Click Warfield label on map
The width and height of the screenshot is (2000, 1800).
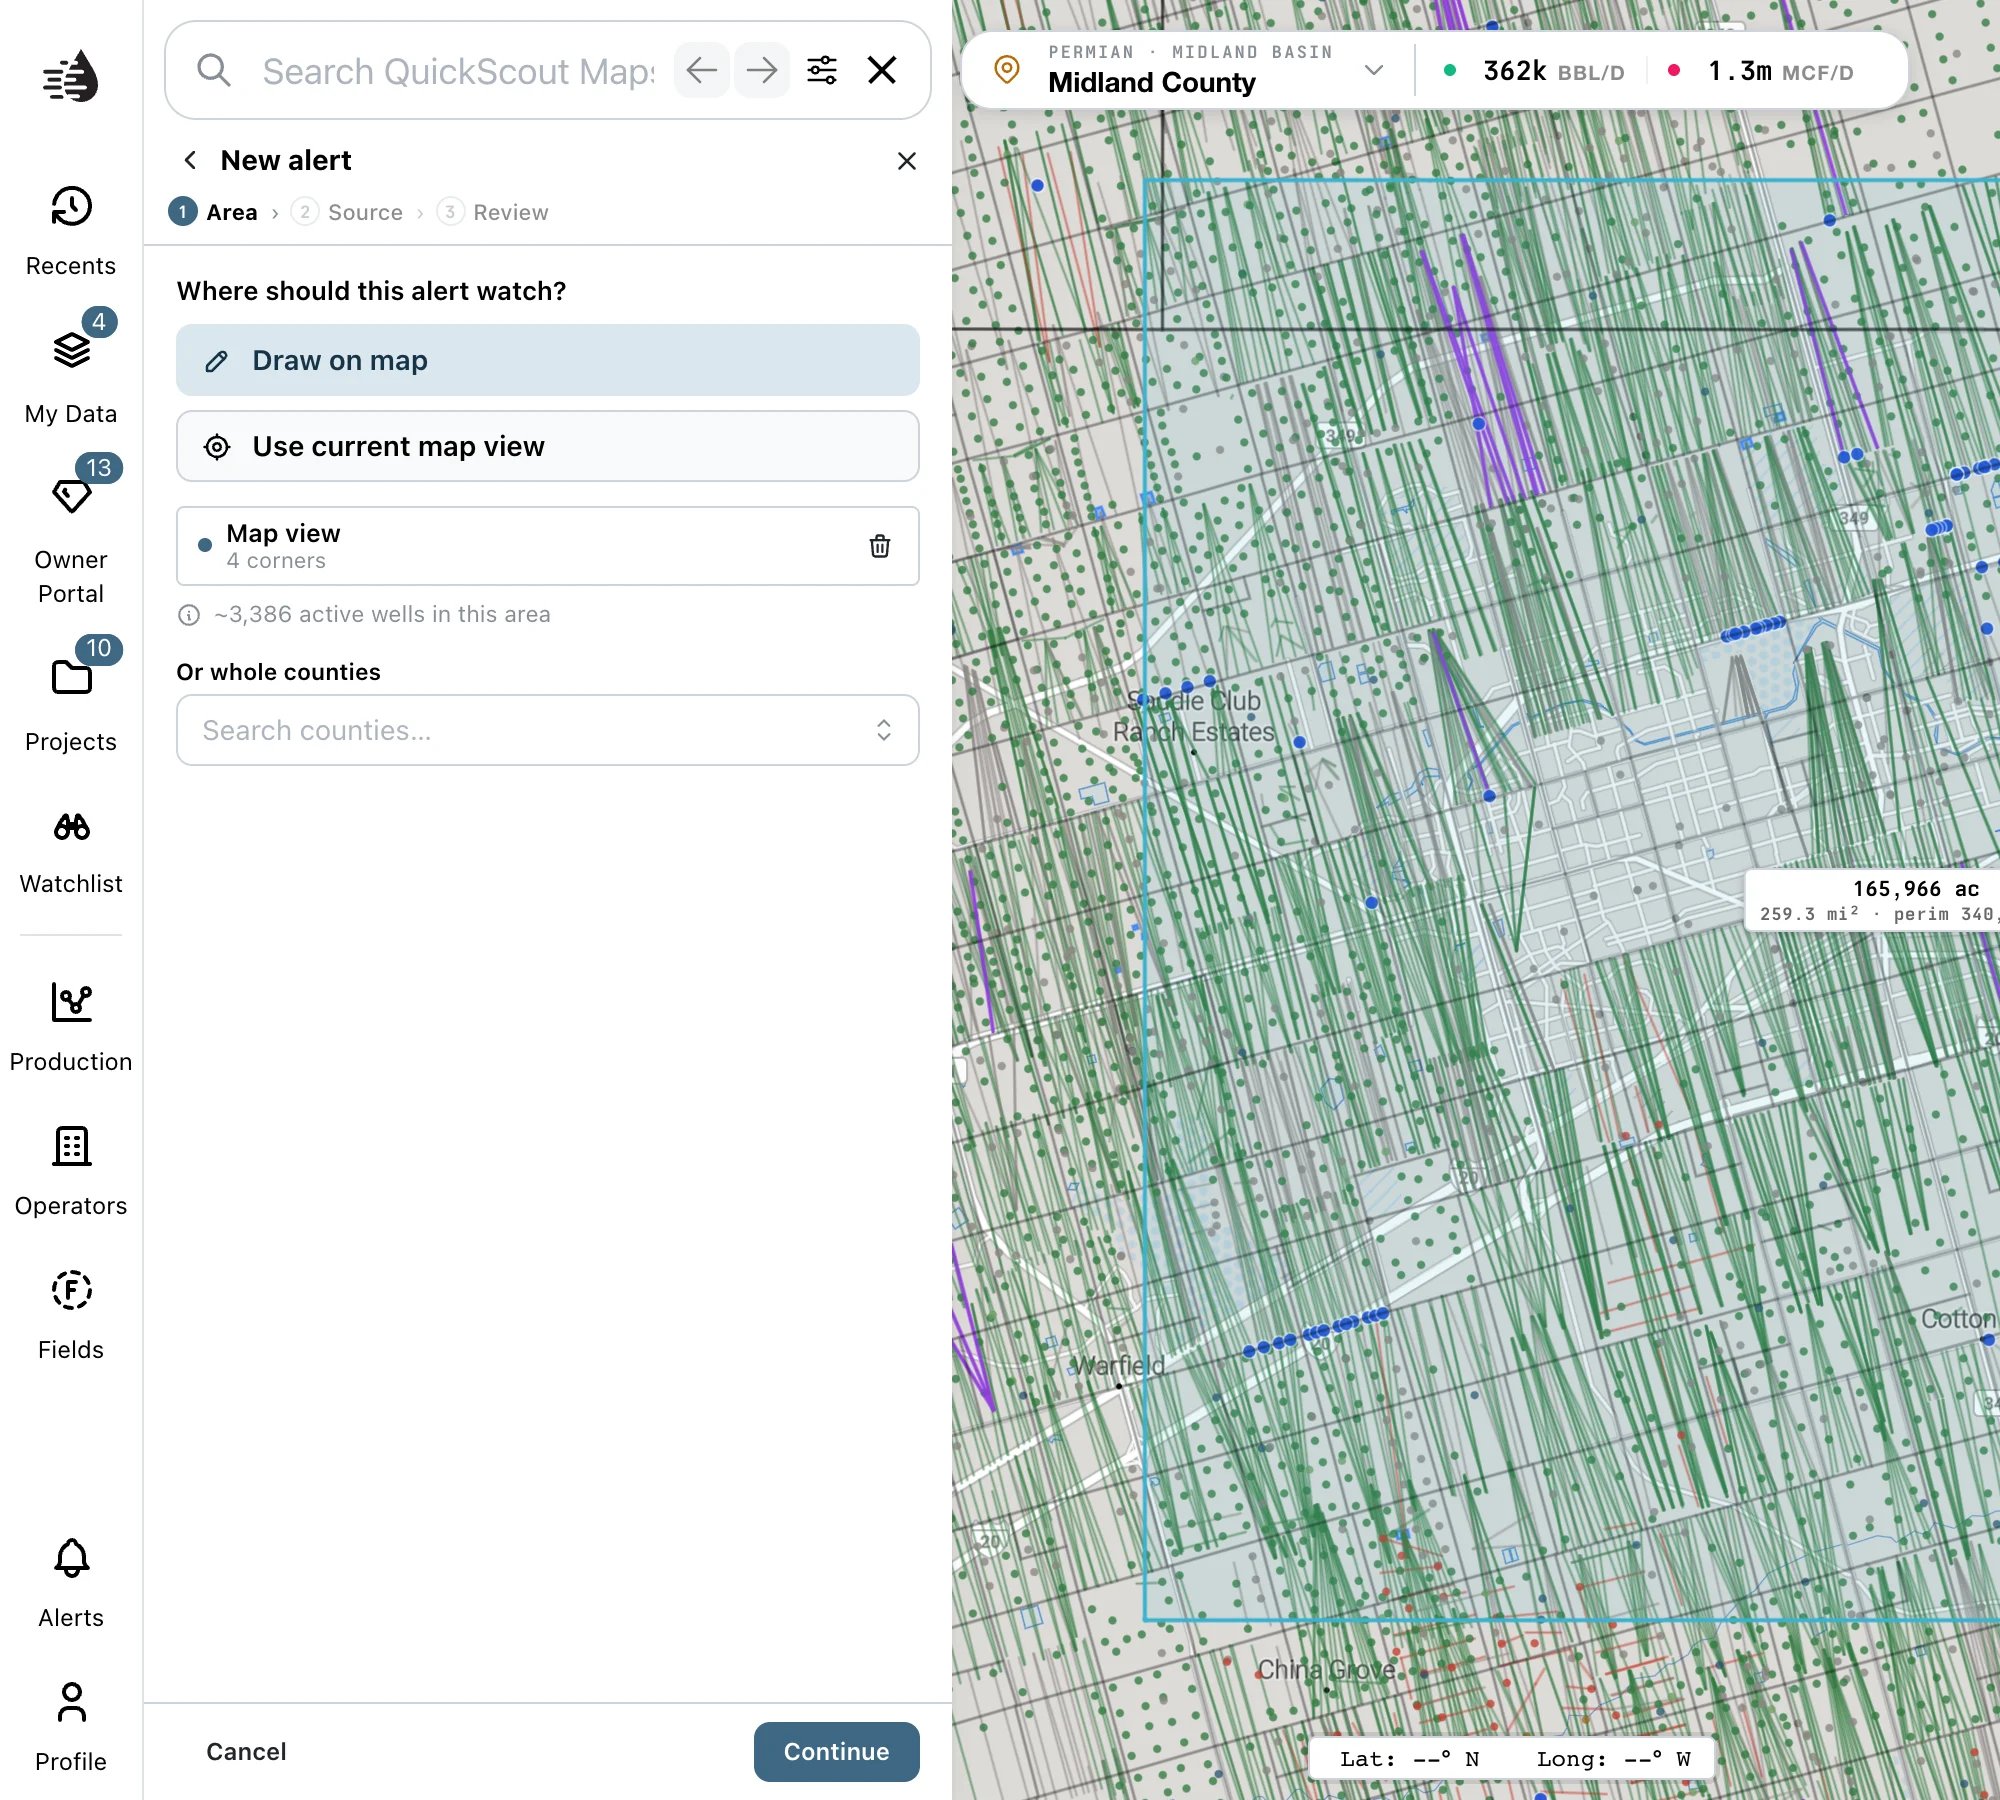pos(1118,1365)
